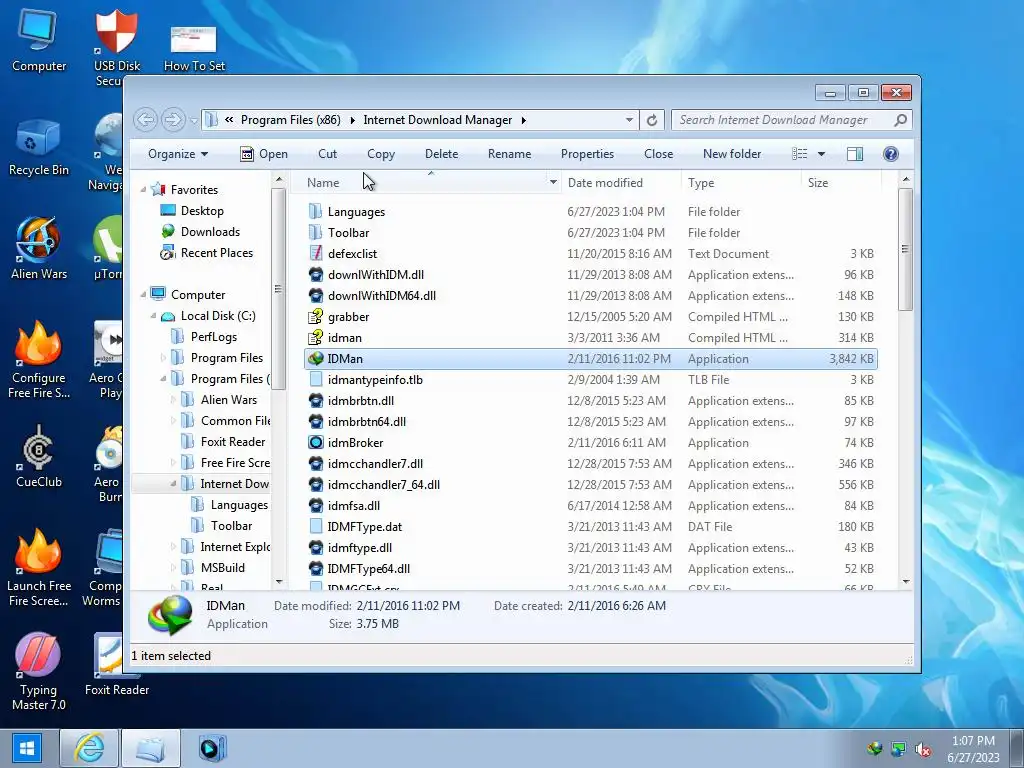
Task: Select Recent Places in Favorites
Action: pyautogui.click(x=216, y=253)
